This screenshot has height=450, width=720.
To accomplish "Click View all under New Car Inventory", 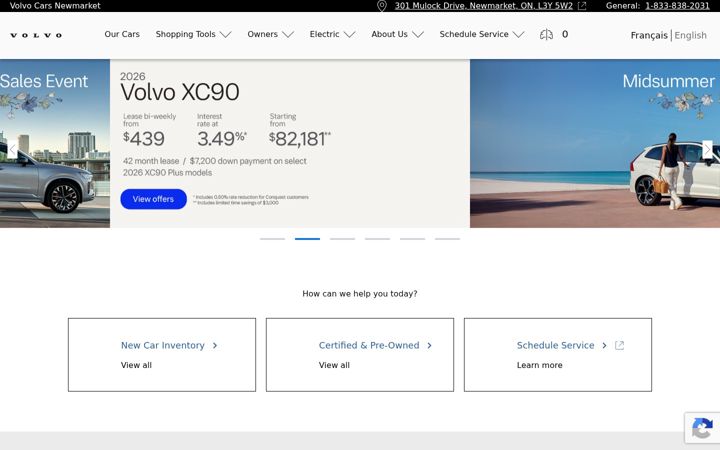I will (136, 365).
